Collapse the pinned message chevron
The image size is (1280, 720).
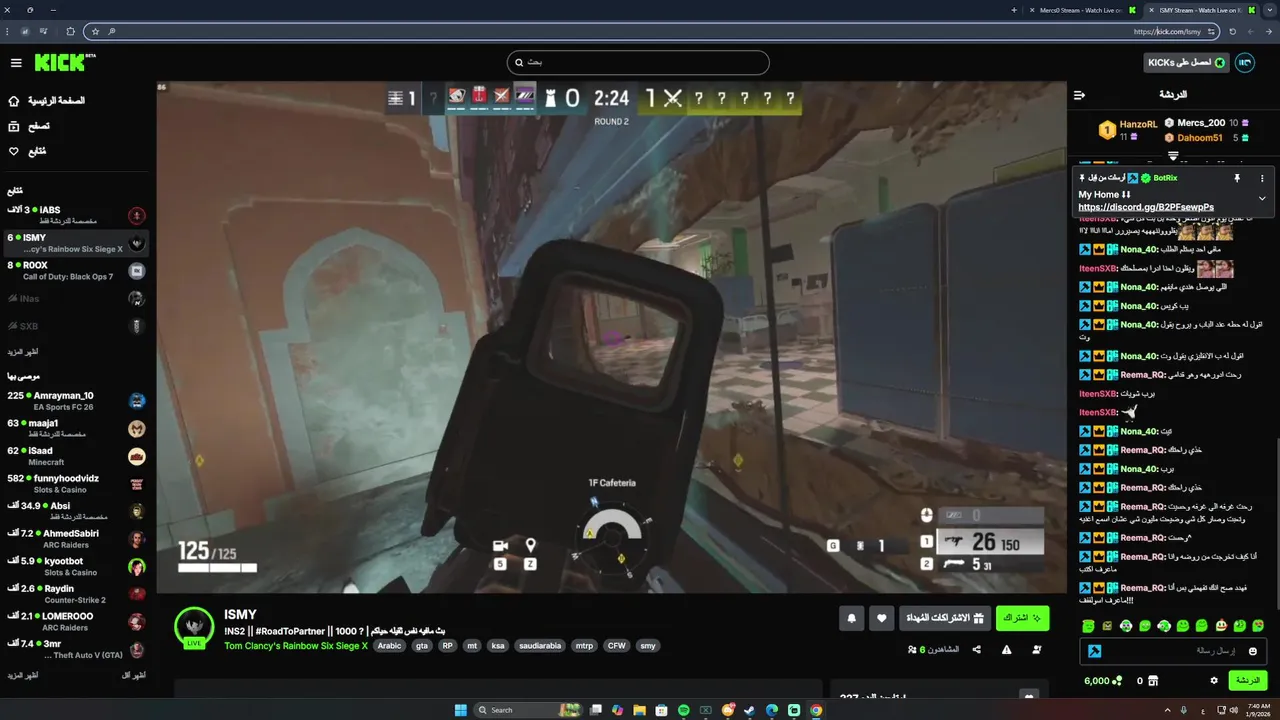click(x=1262, y=198)
